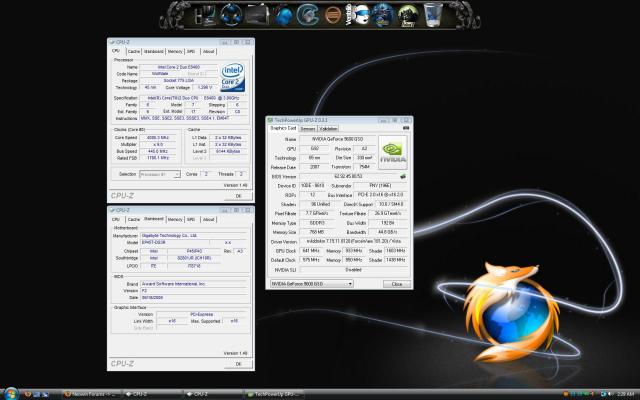
Task: Click the BIOS Version field in GPU-Z
Action: [x=349, y=176]
